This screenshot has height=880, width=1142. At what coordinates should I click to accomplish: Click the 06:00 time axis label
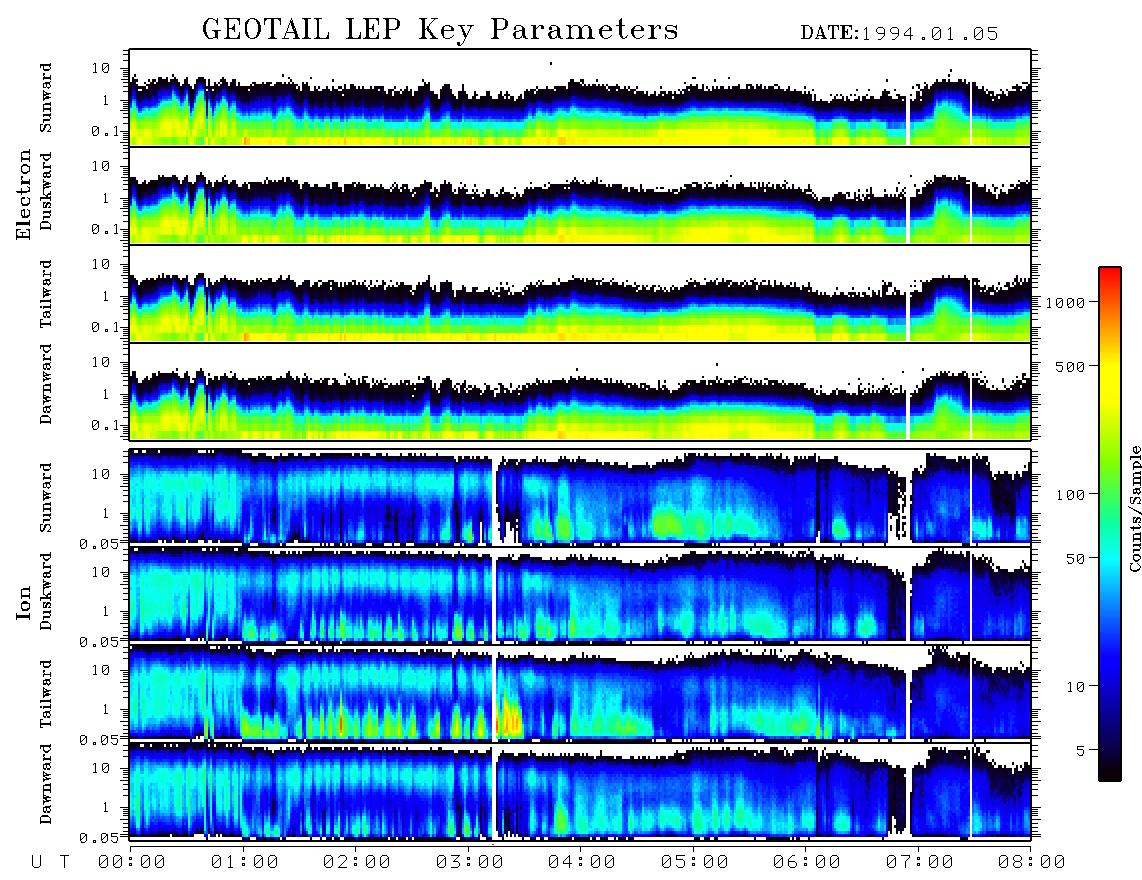pos(806,862)
